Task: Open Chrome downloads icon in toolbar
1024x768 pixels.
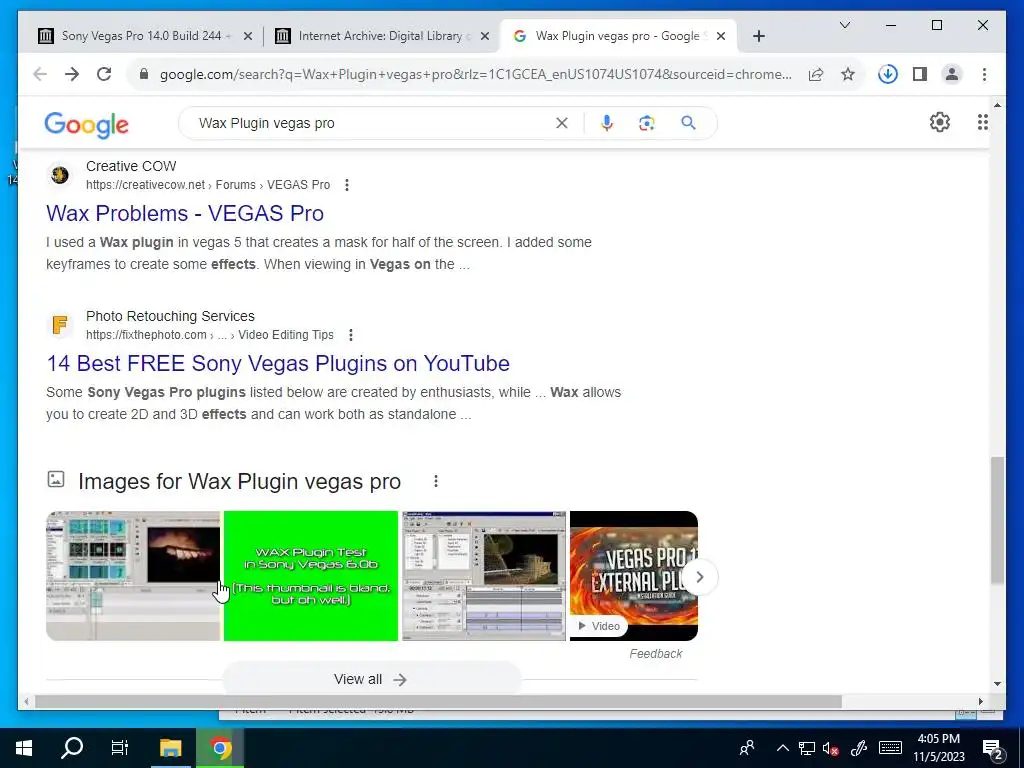Action: [888, 74]
